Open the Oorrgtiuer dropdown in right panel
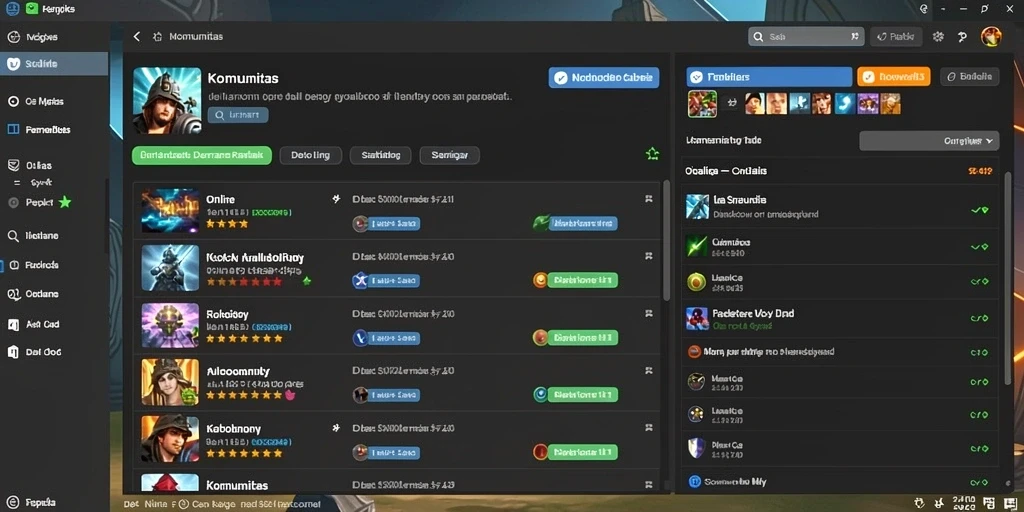Viewport: 1024px width, 512px height. 929,140
